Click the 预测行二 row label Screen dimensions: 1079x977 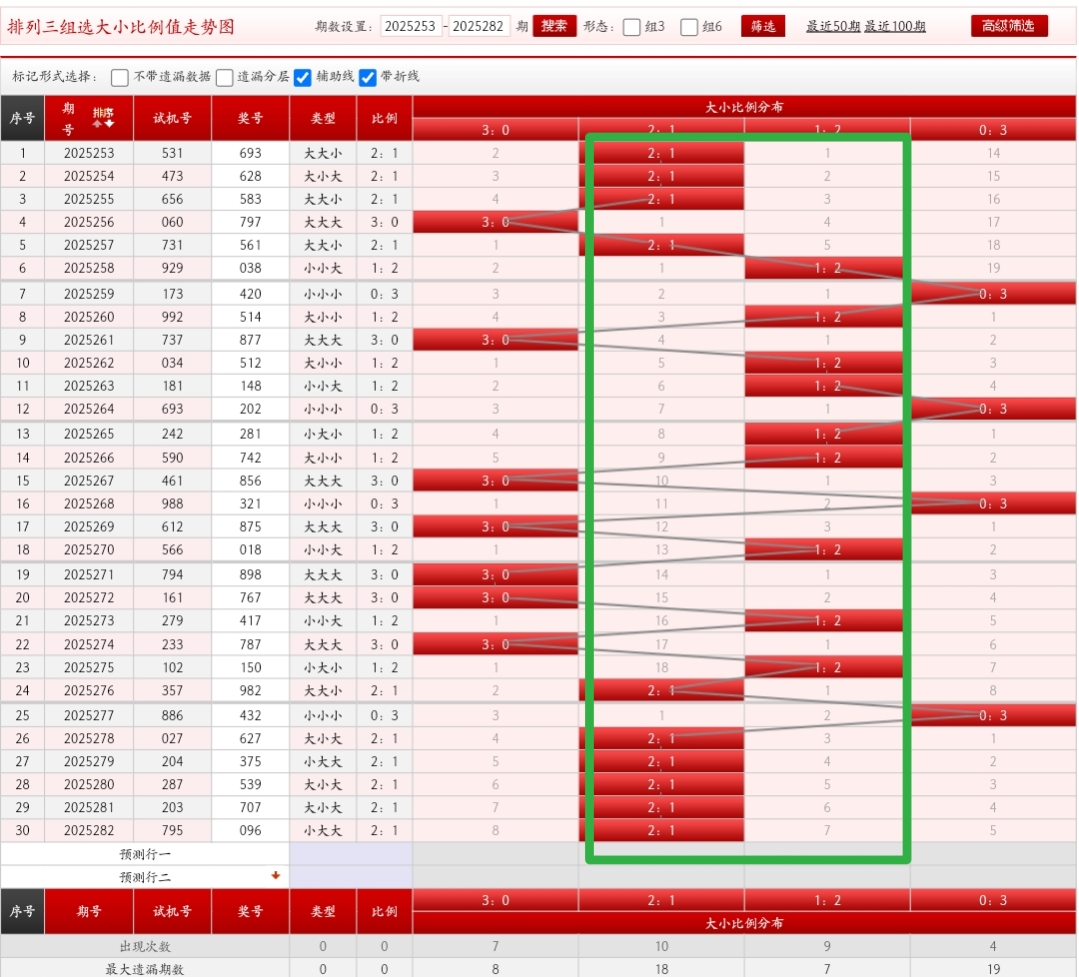click(x=145, y=877)
